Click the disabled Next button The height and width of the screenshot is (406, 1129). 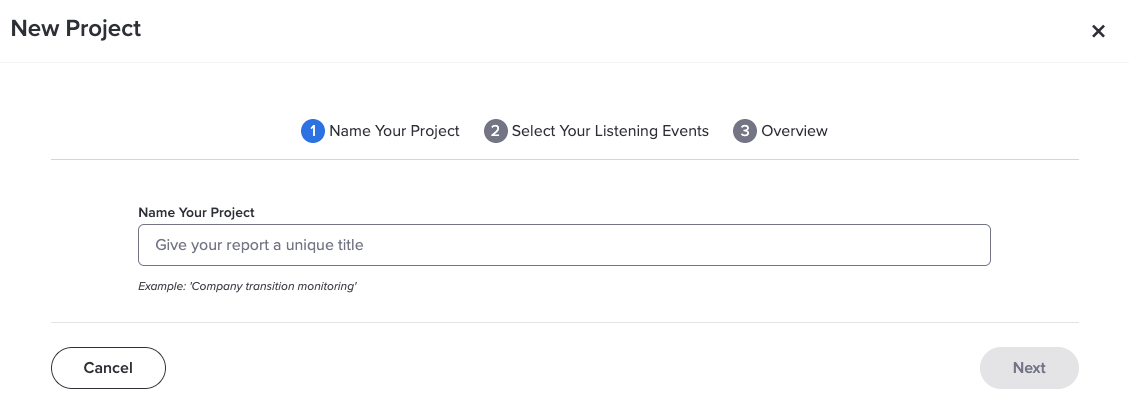tap(1029, 368)
